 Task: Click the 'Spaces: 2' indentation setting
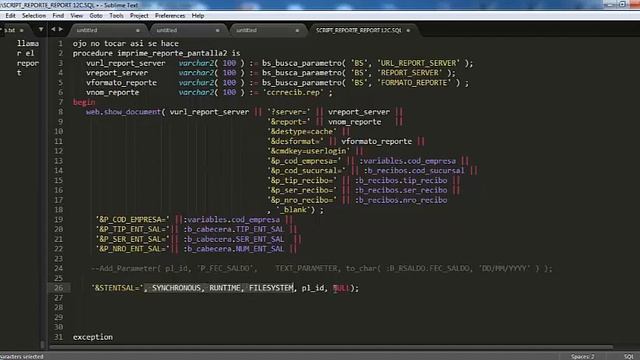tap(582, 356)
